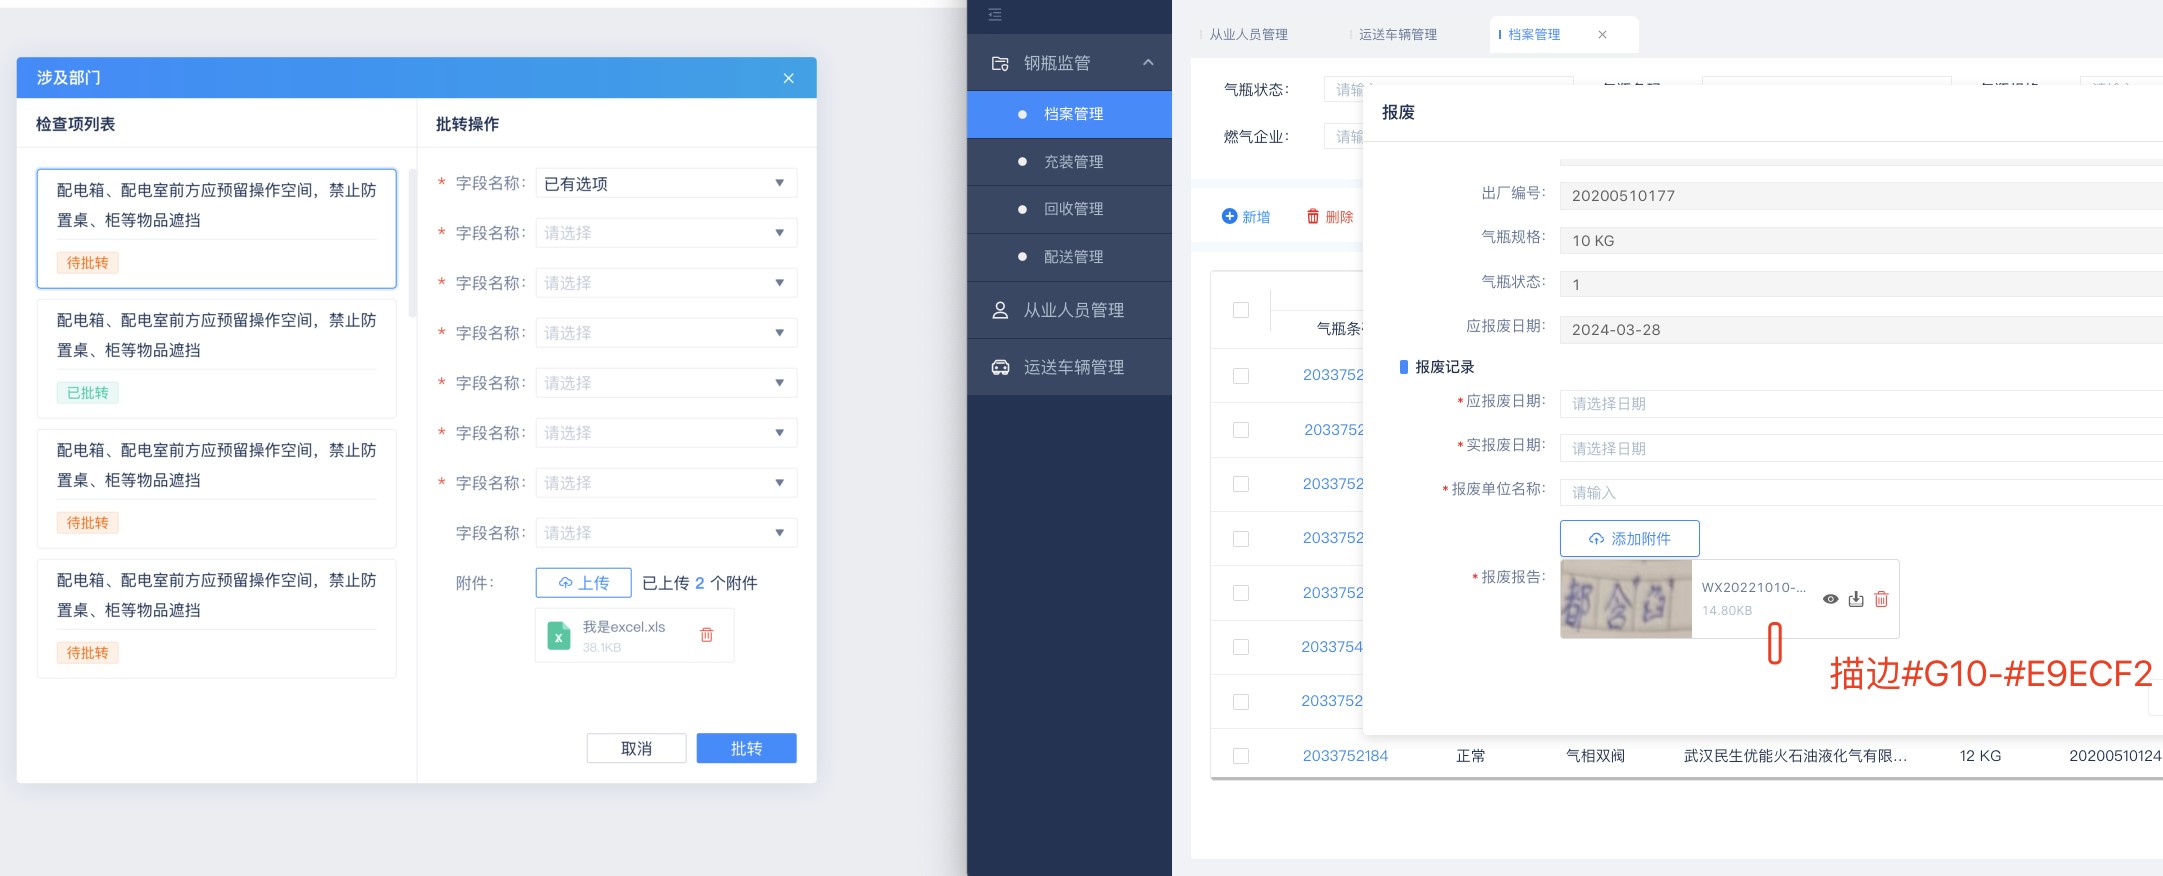Click the person icon beside 从业人员管理
The width and height of the screenshot is (2163, 876).
click(x=1000, y=310)
